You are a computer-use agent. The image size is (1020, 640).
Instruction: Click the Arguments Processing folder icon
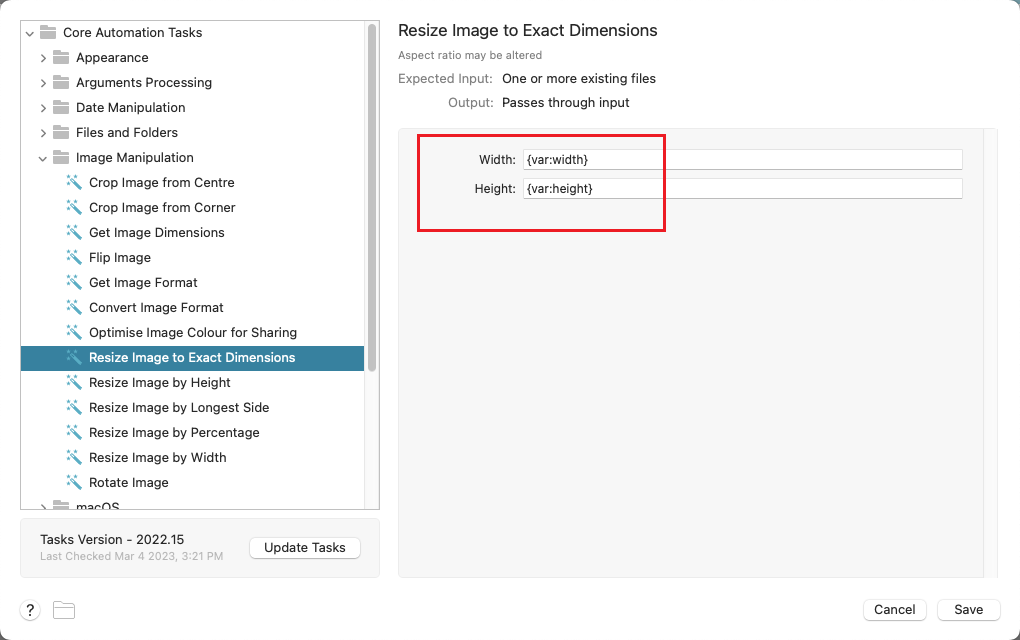tap(61, 82)
